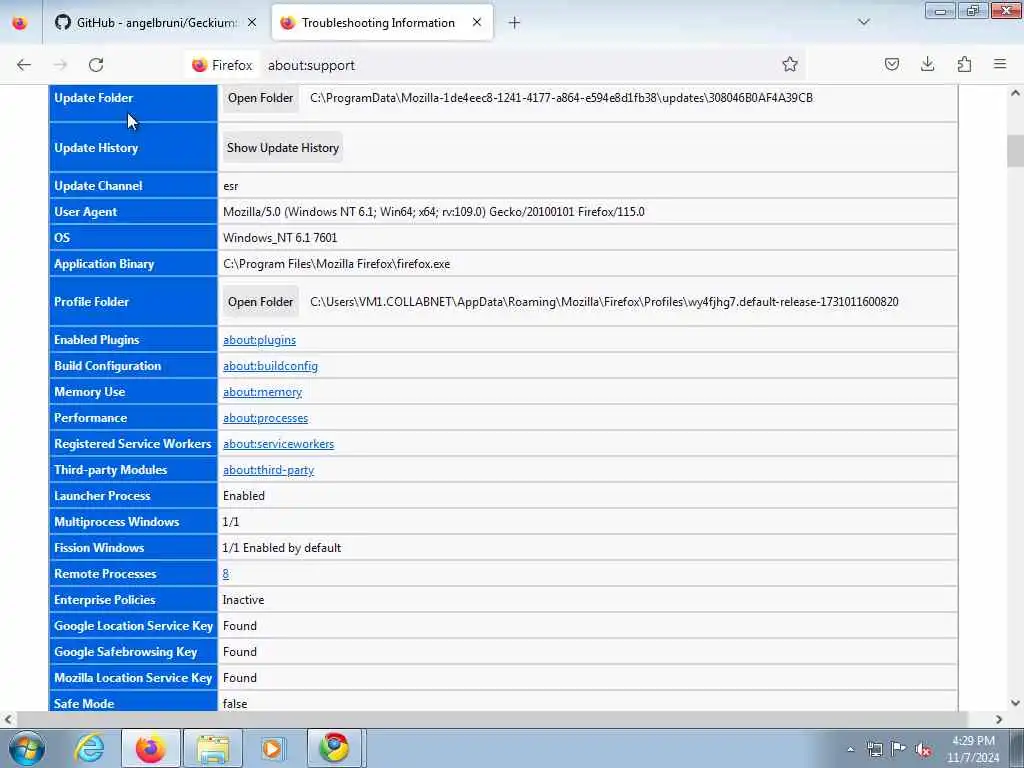Reload the current page
Viewport: 1024px width, 768px height.
tap(96, 65)
